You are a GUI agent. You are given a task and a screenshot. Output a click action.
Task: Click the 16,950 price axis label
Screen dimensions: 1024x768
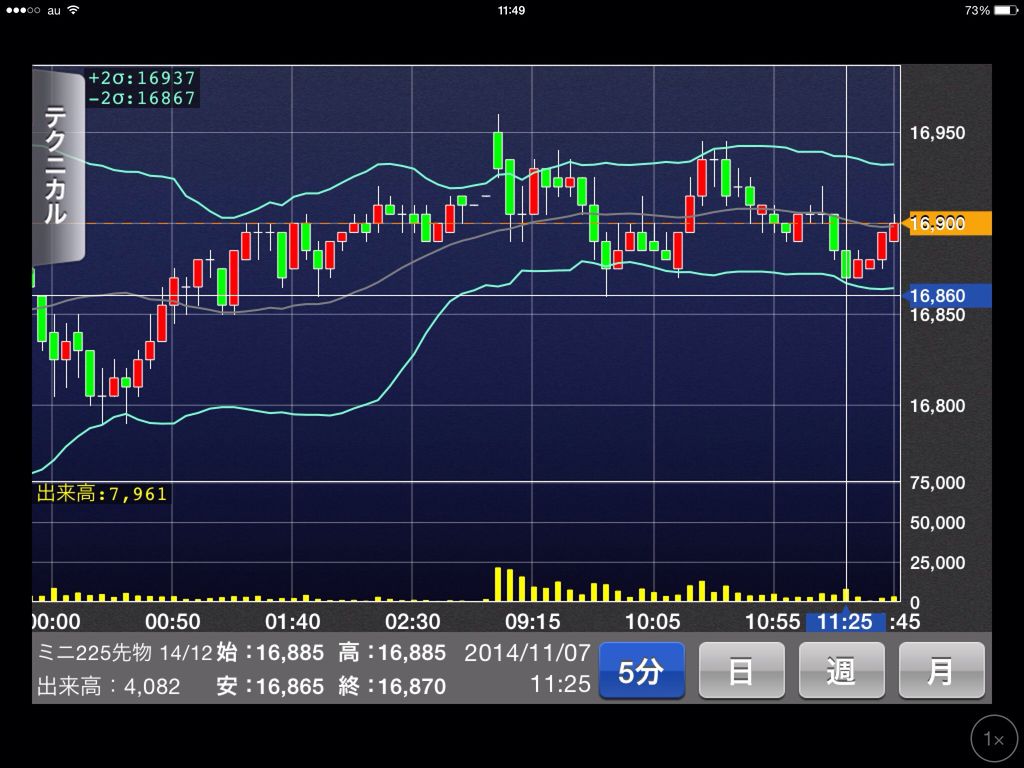(x=937, y=133)
